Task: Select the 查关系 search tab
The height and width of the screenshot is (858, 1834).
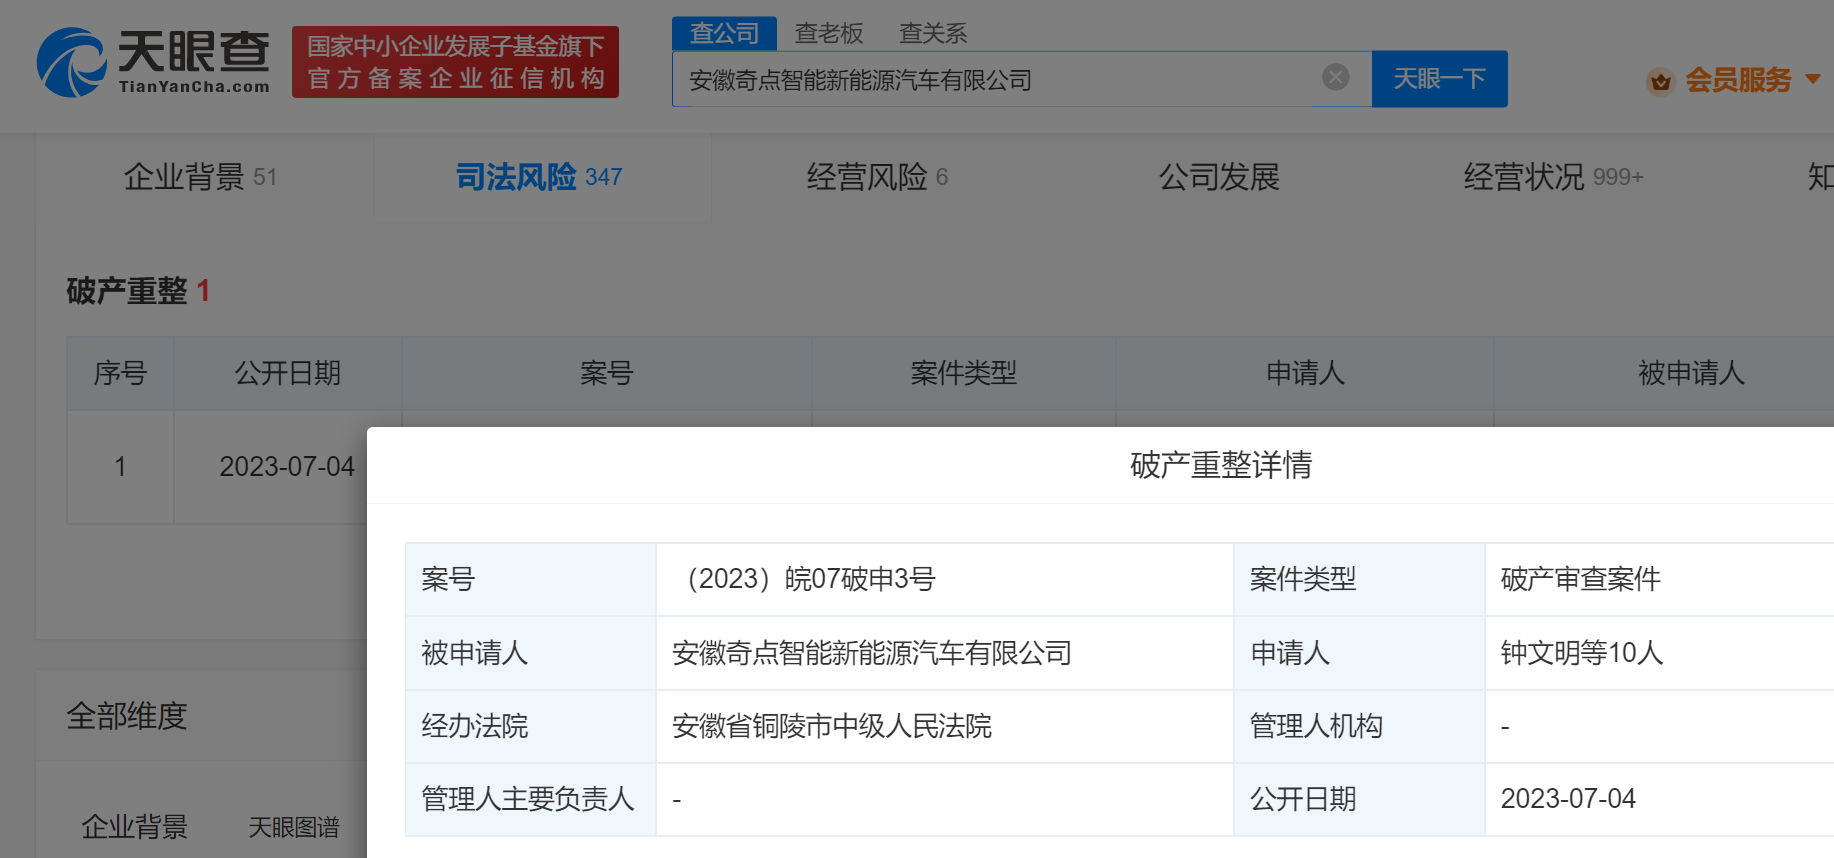Action: pyautogui.click(x=932, y=33)
